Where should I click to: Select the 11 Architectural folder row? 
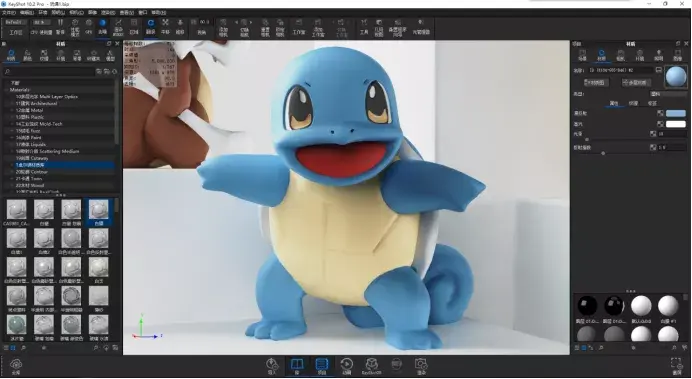(60, 104)
